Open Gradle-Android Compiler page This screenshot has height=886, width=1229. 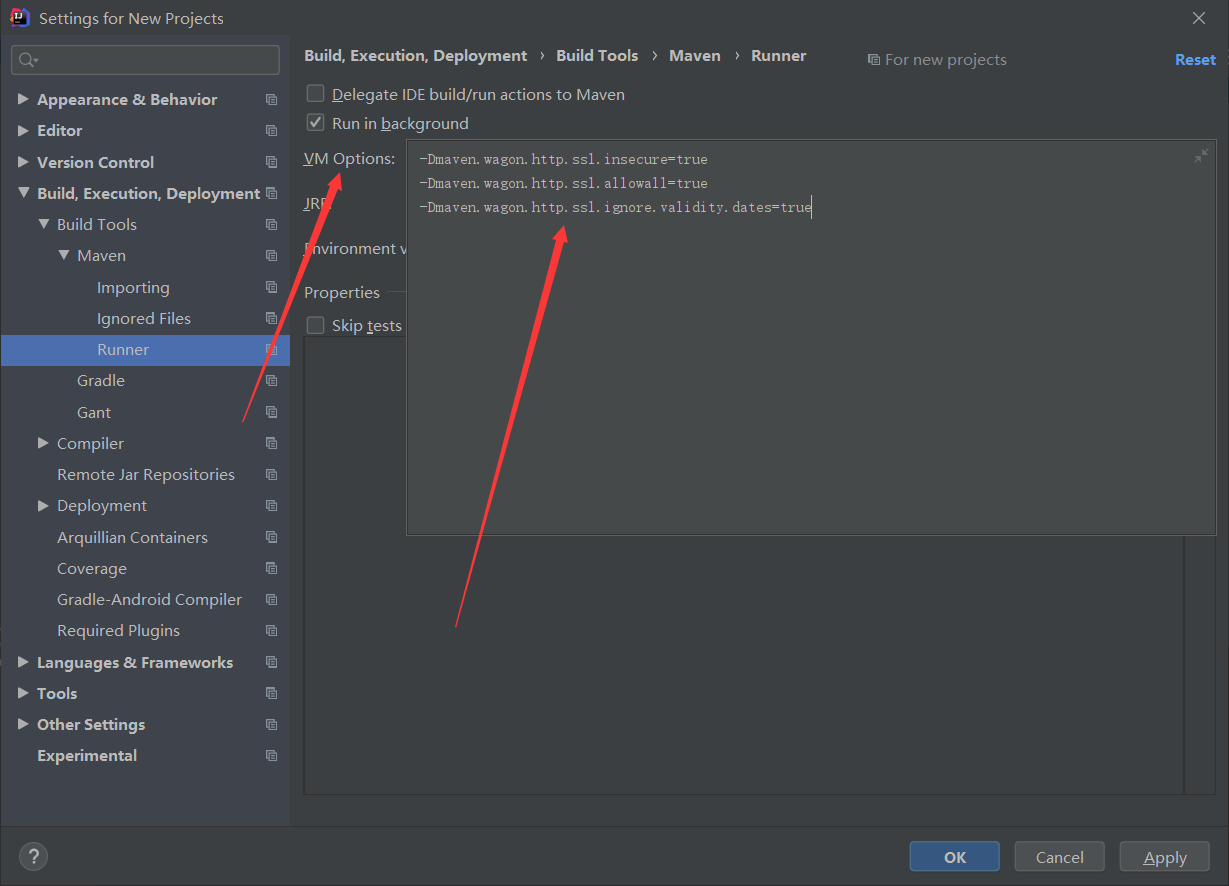[149, 599]
